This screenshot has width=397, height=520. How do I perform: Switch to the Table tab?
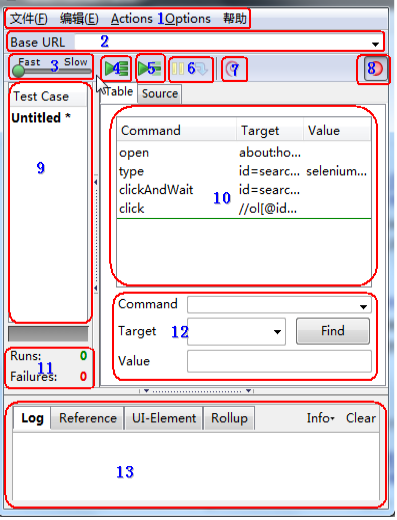118,92
